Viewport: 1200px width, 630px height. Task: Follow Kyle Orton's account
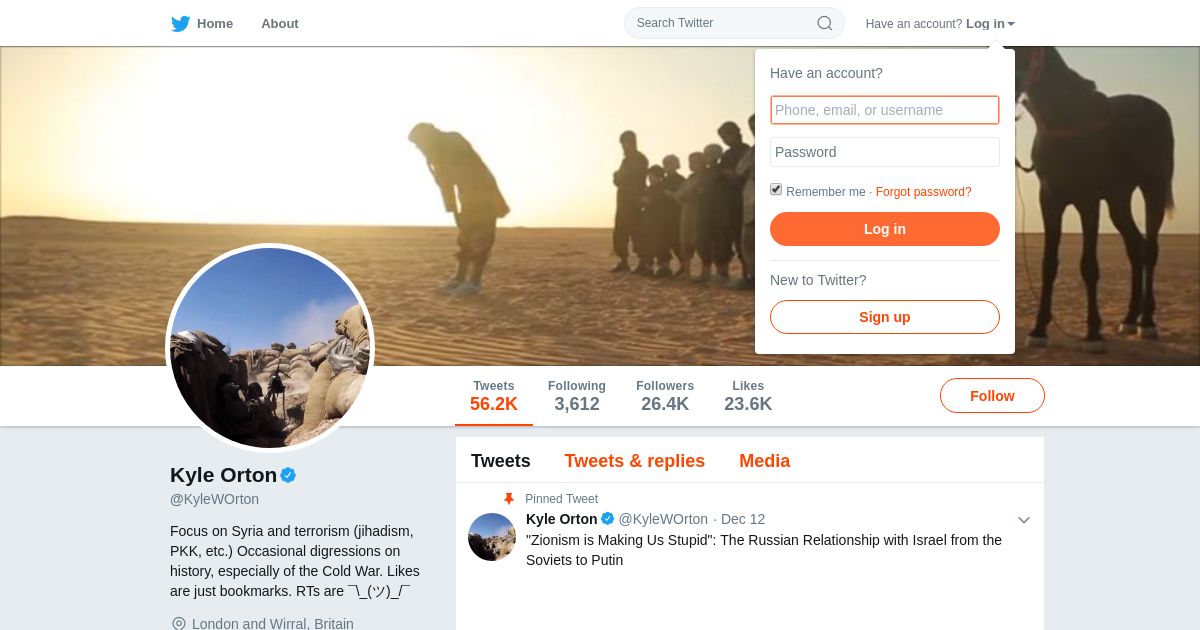tap(992, 396)
